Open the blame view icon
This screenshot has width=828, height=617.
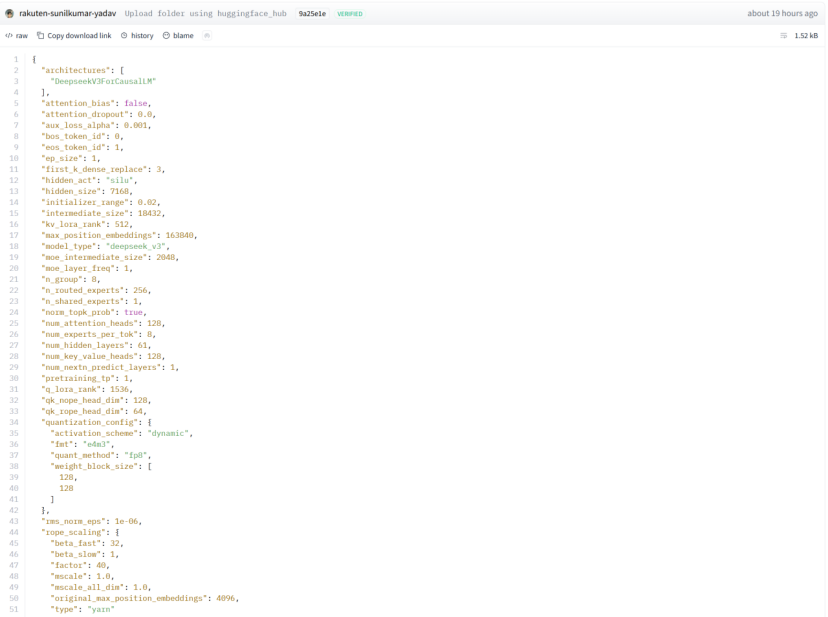[166, 35]
